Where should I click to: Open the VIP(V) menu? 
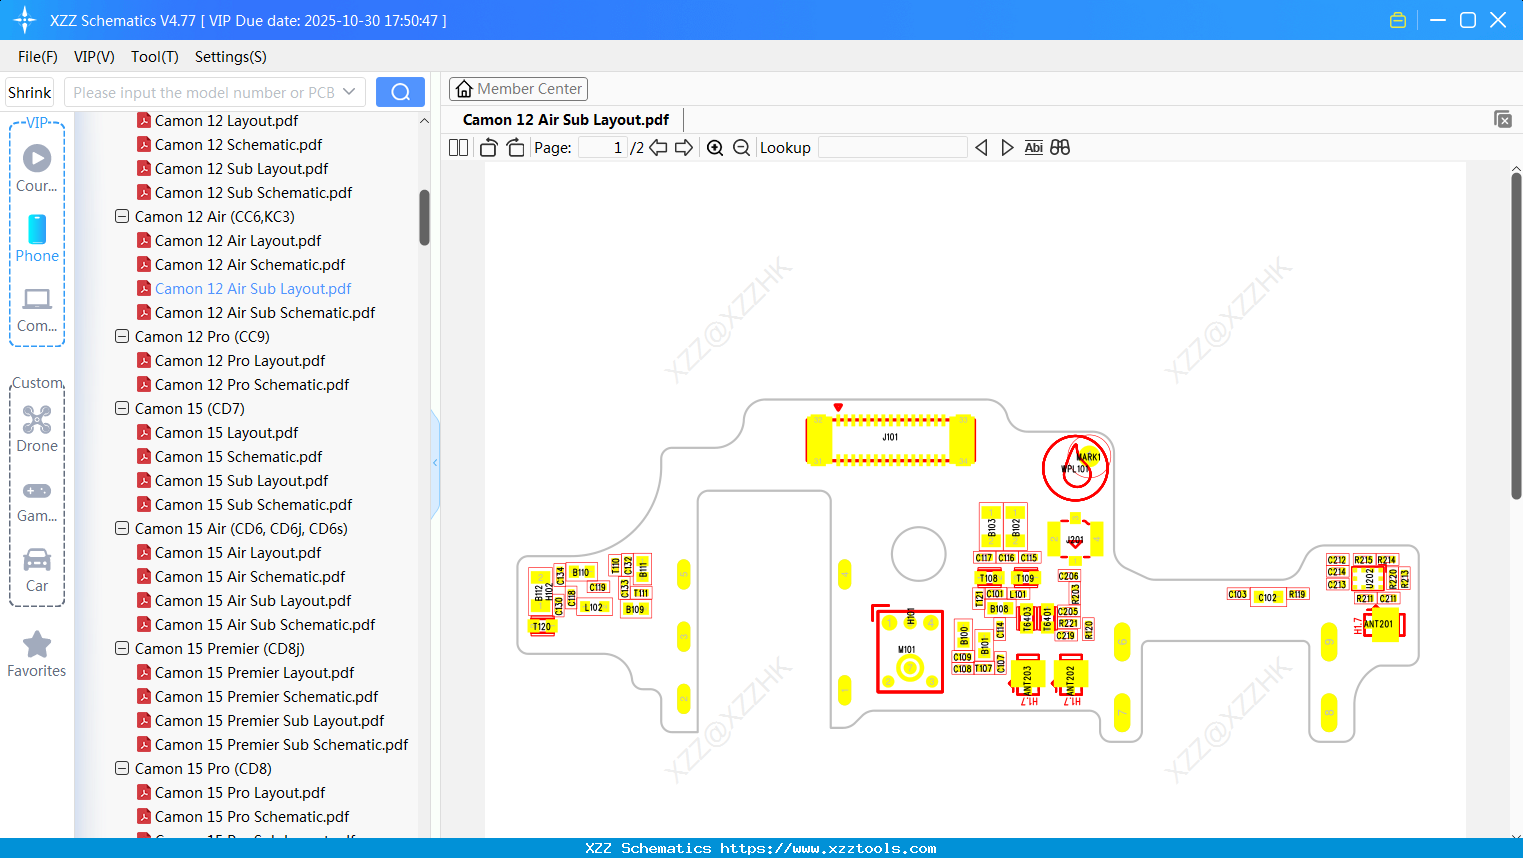coord(94,57)
